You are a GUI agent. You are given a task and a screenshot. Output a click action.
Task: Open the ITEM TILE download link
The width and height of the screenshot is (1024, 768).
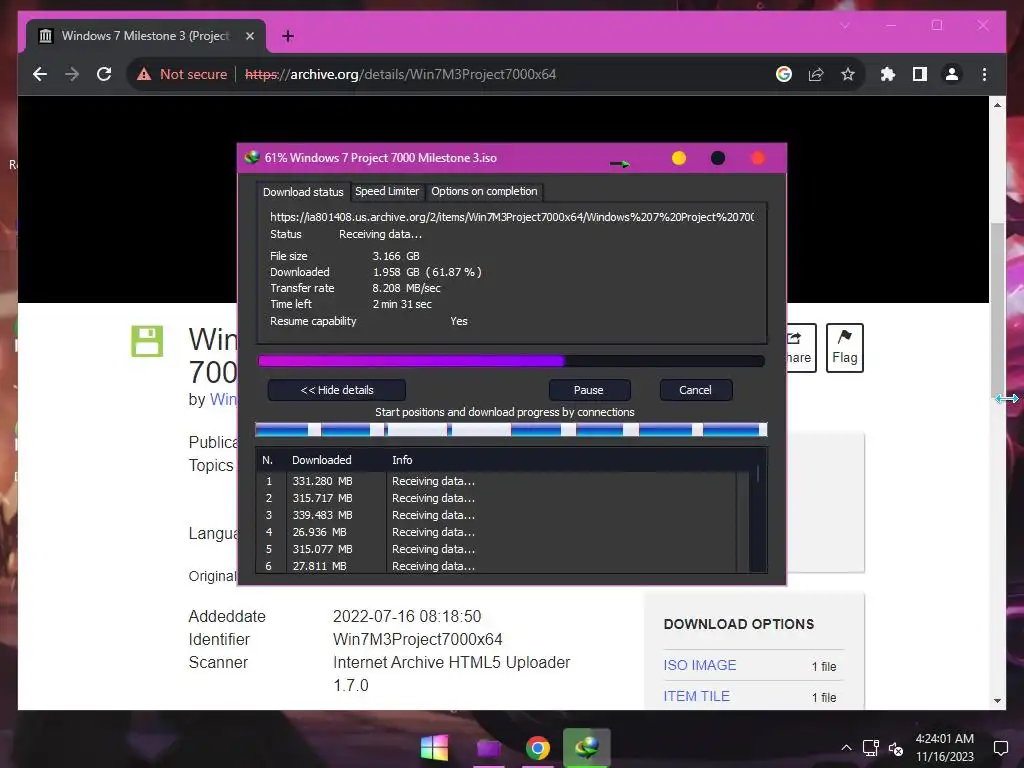pos(696,696)
